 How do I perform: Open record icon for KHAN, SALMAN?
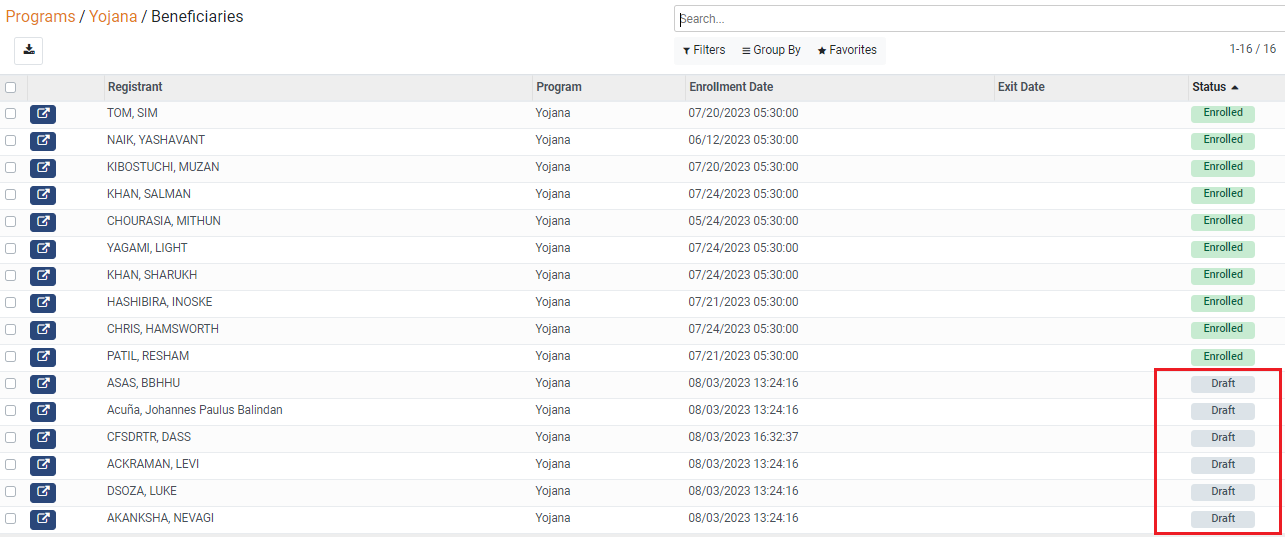tap(43, 195)
